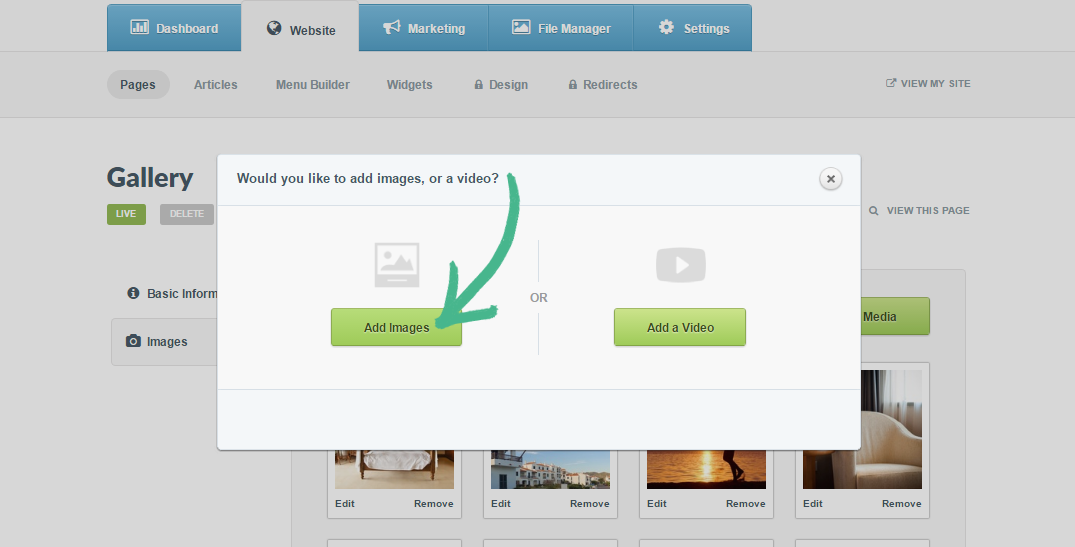Click the View My Site link
The image size is (1075, 547).
coord(928,84)
